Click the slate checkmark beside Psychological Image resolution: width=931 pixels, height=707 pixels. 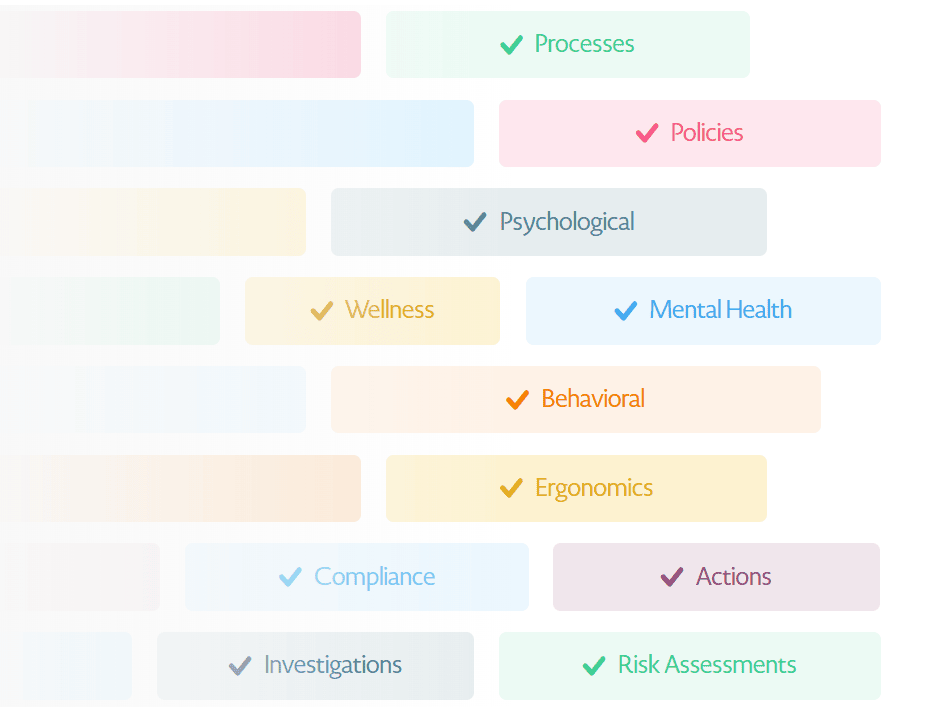point(475,222)
